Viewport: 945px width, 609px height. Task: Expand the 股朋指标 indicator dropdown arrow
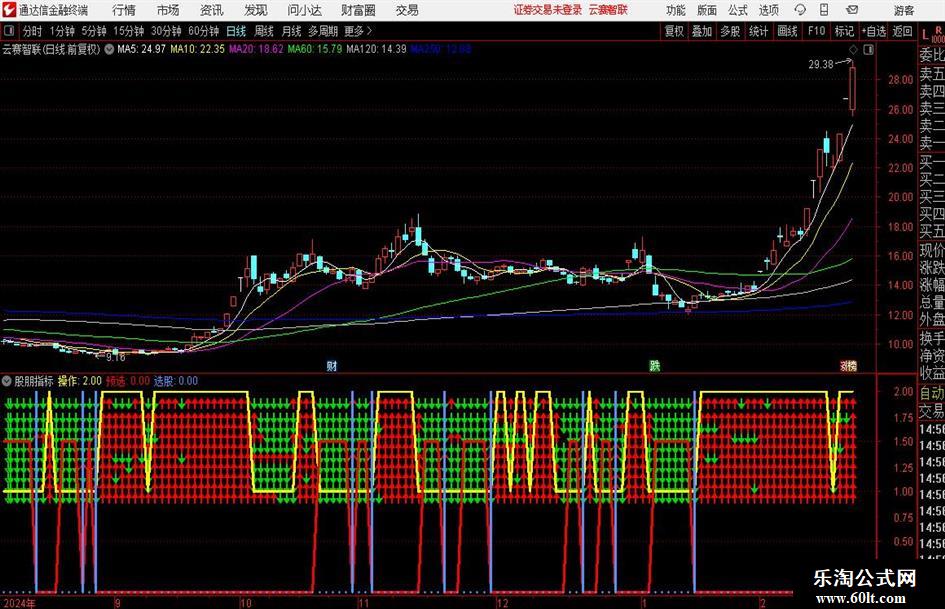pos(7,381)
